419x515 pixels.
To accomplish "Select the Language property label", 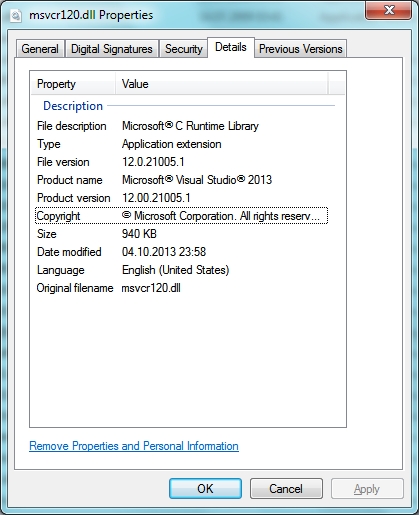I will click(x=61, y=270).
